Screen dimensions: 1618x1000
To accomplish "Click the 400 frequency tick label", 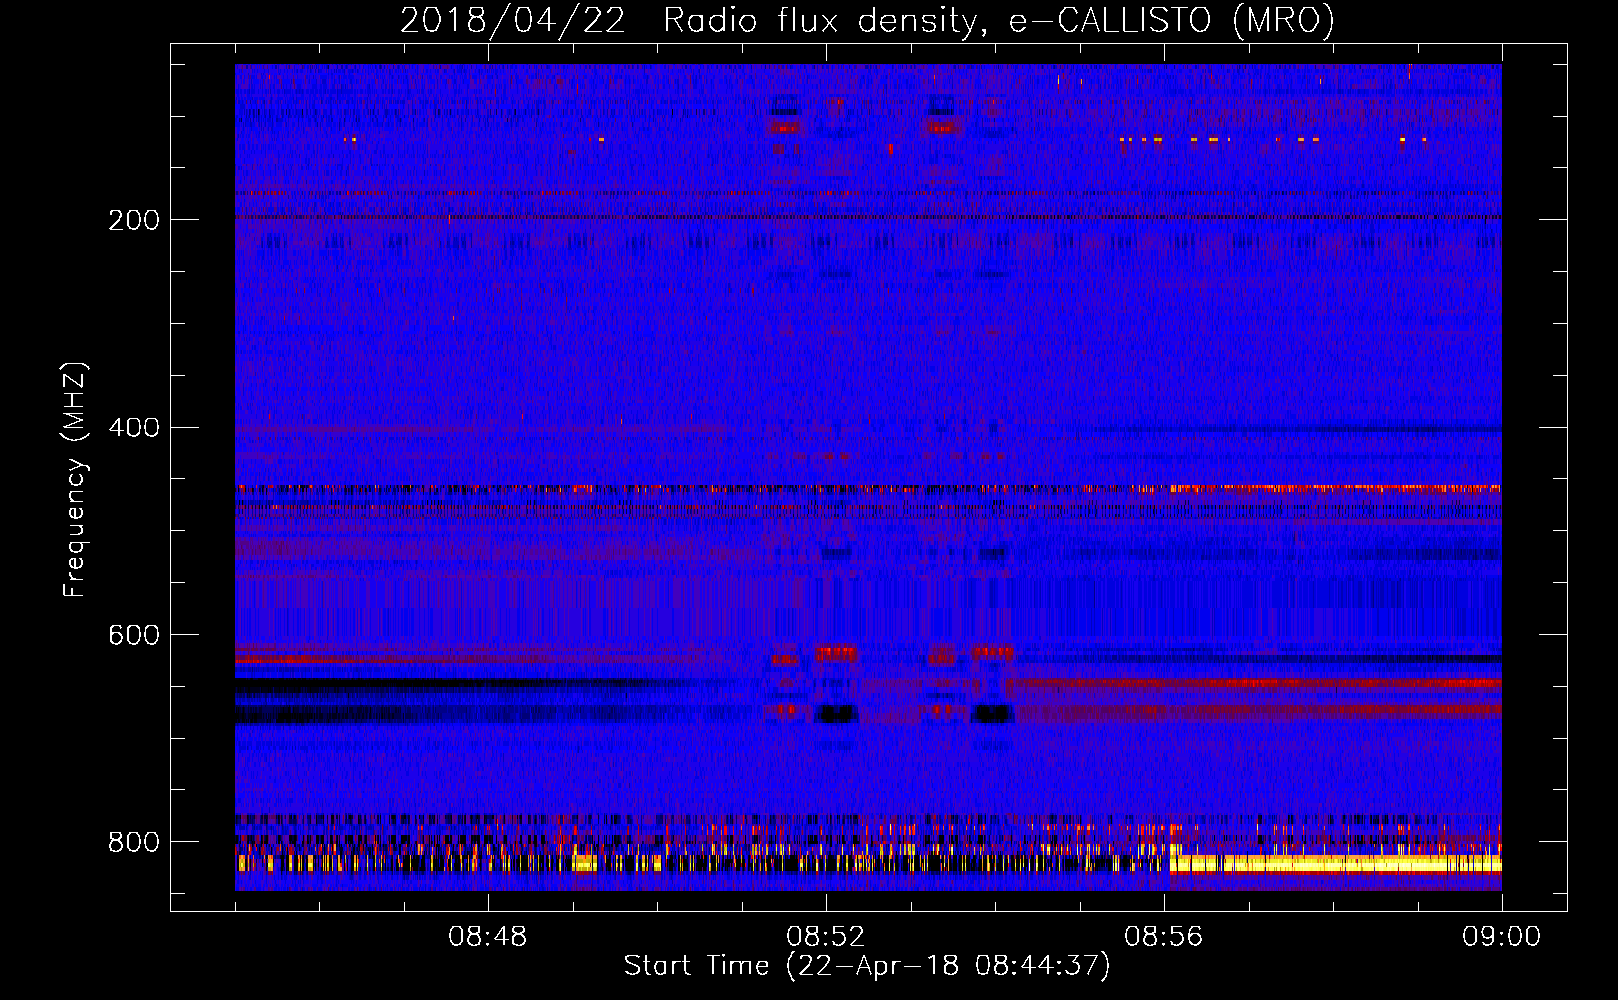I will tap(134, 428).
